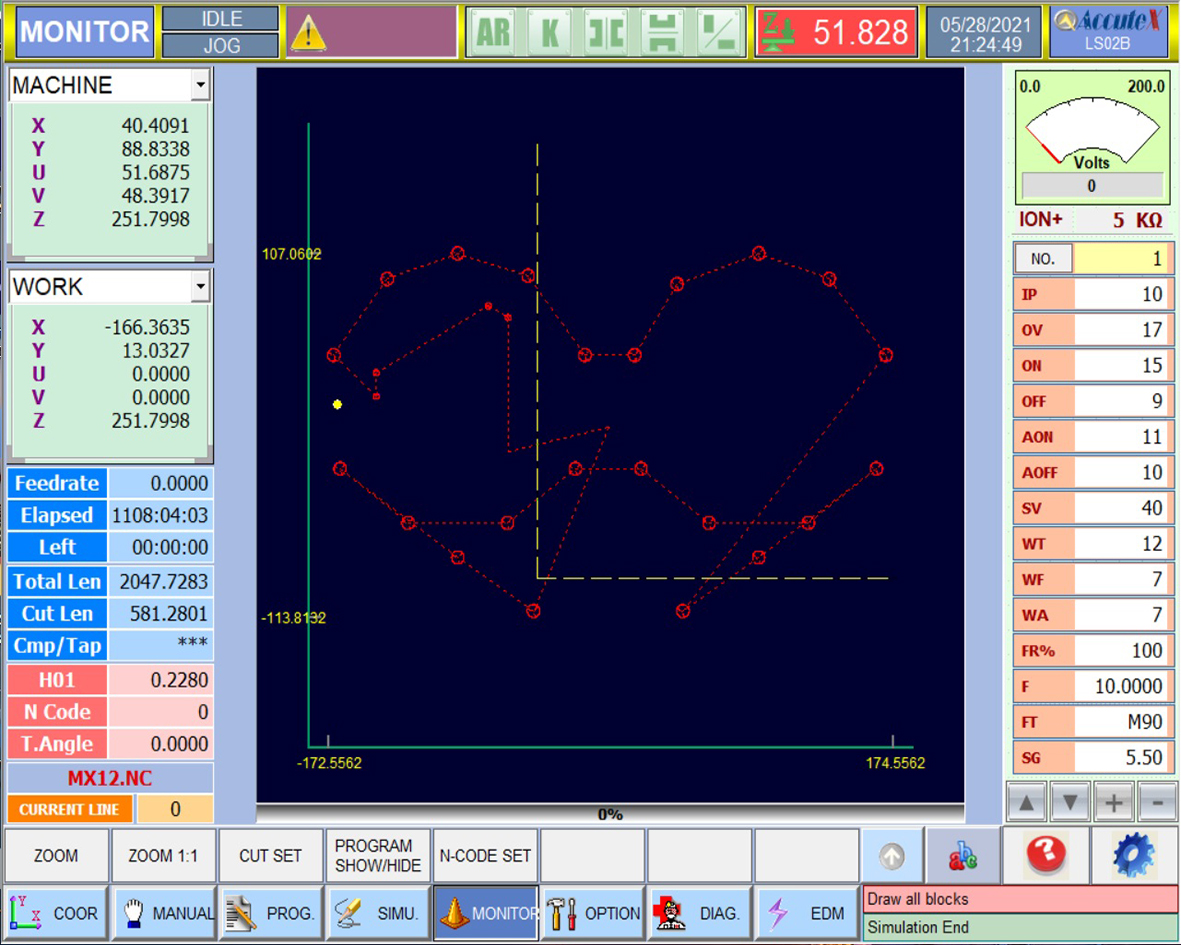This screenshot has height=945, width=1181.
Task: Open settings with the blue gear icon
Action: pos(1133,856)
